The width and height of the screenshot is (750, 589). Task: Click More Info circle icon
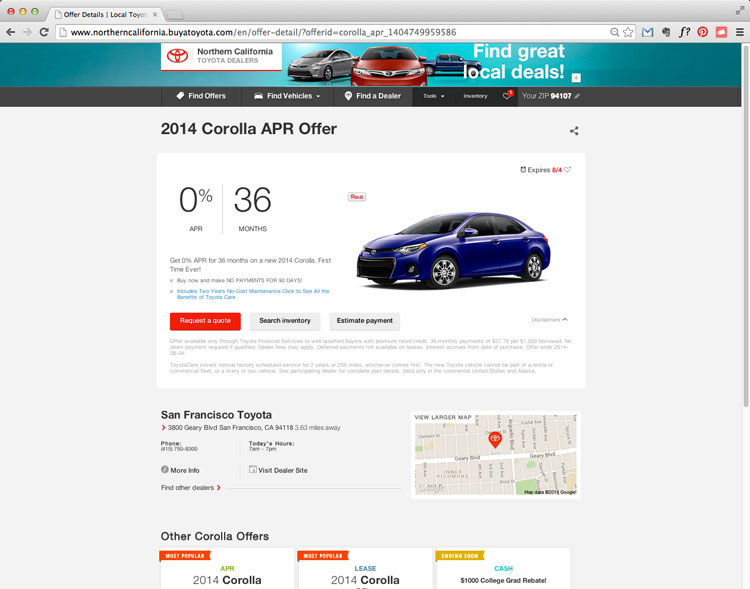(x=165, y=469)
